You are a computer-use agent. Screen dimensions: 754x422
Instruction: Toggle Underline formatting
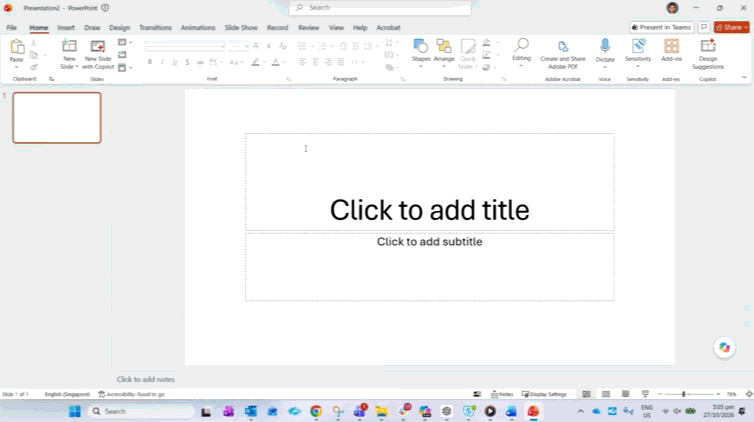tap(175, 62)
